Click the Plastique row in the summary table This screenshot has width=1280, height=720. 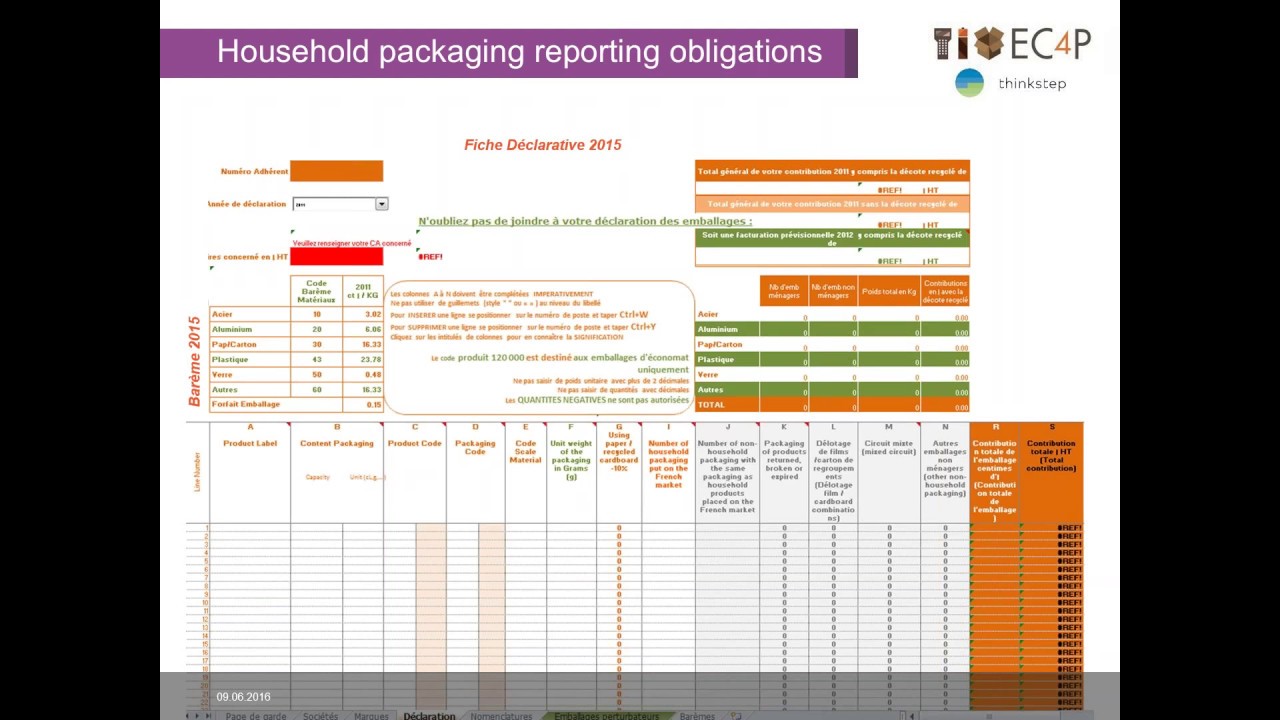(832, 360)
